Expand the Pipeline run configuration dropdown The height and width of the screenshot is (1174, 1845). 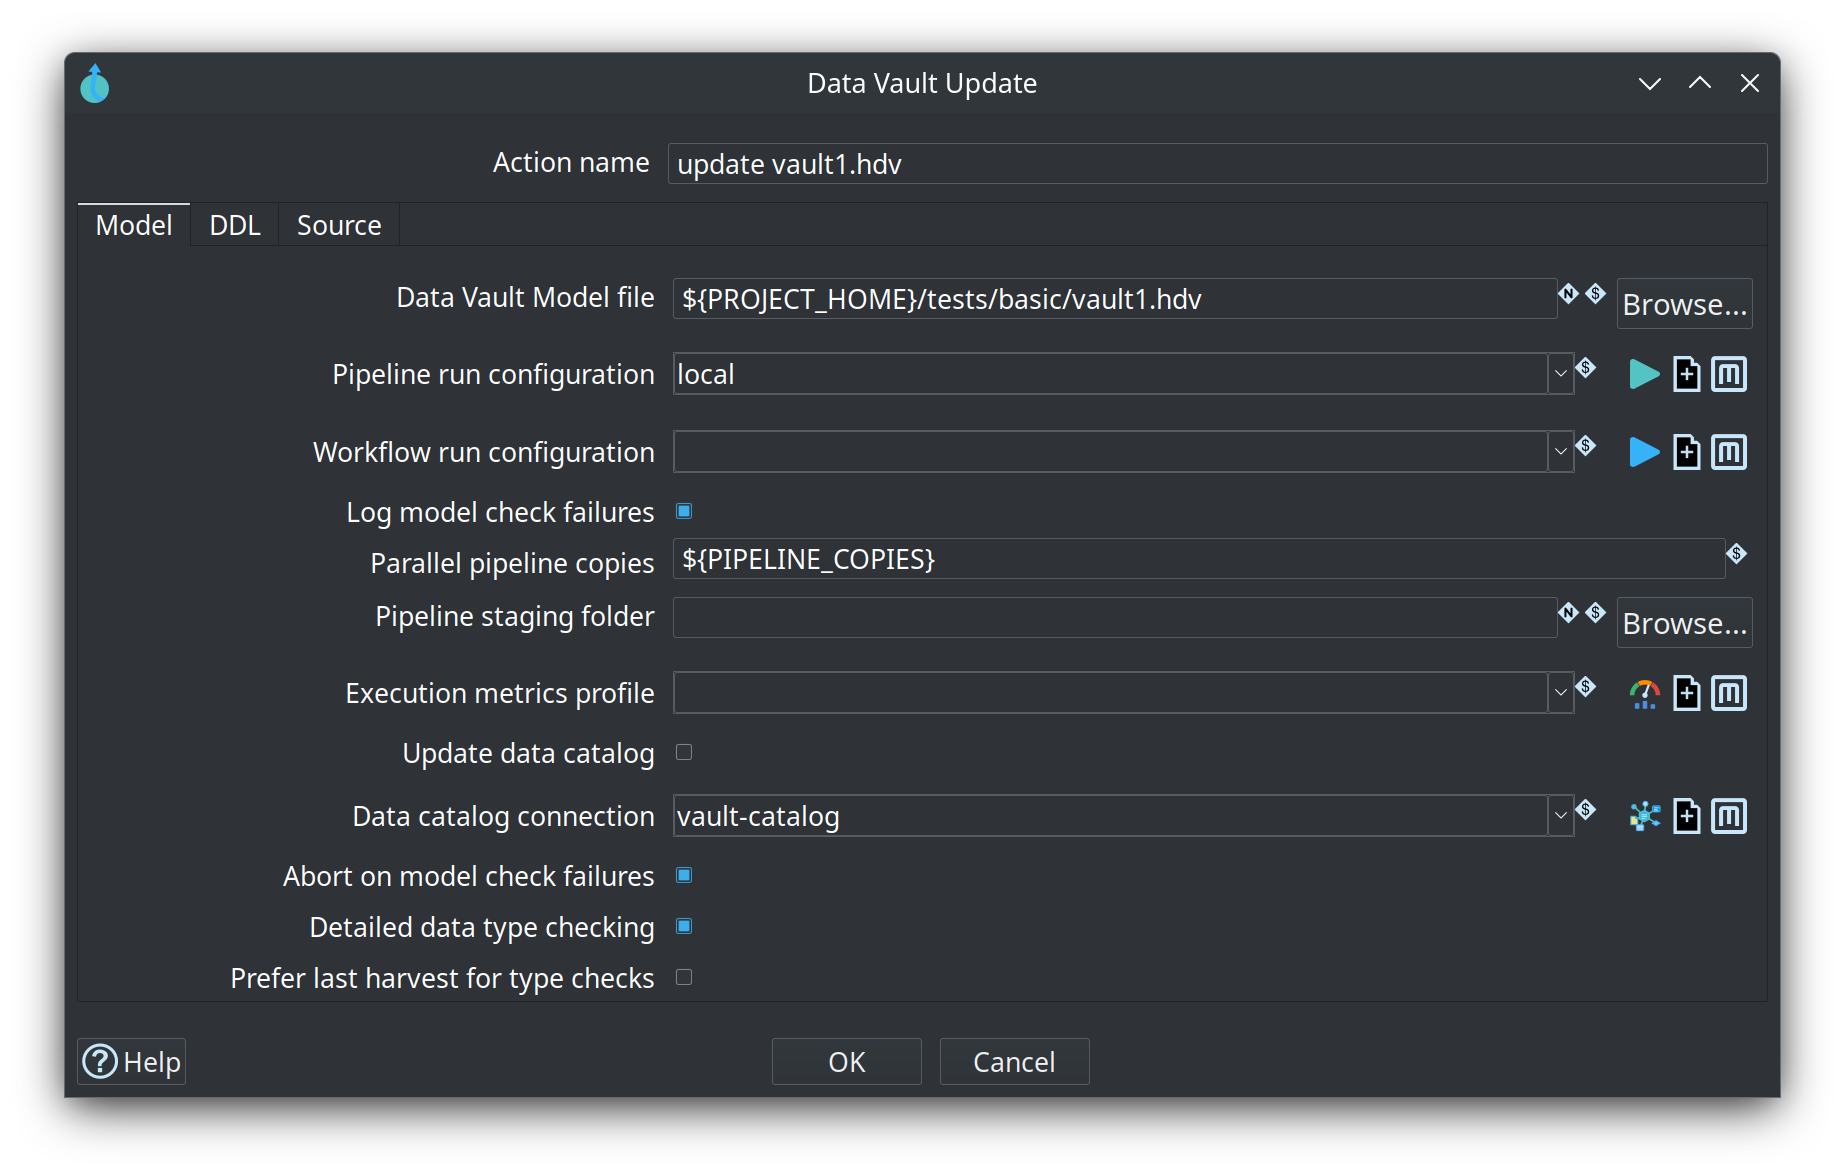point(1560,374)
